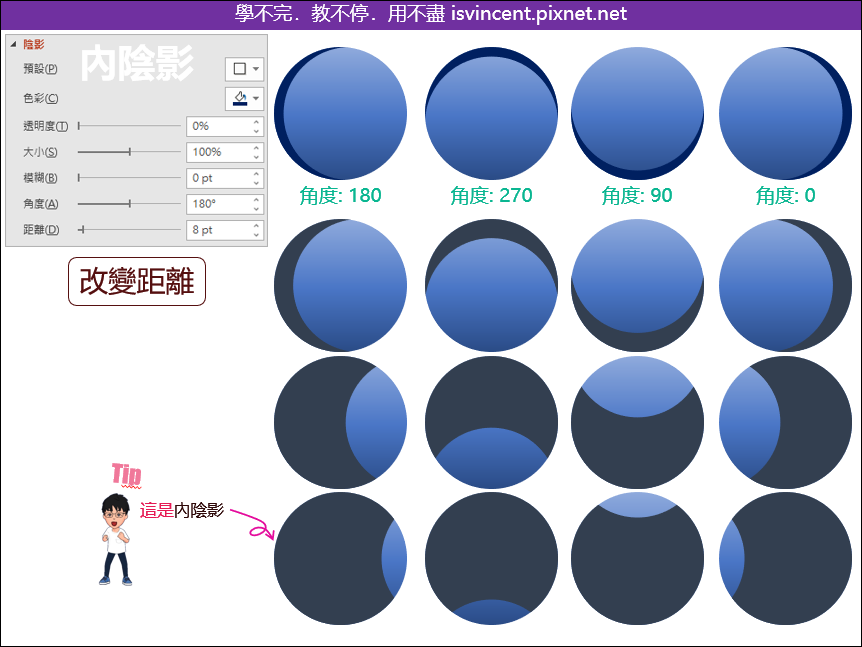Click the 改變距離 rounded label box
The height and width of the screenshot is (647, 862).
tap(137, 281)
